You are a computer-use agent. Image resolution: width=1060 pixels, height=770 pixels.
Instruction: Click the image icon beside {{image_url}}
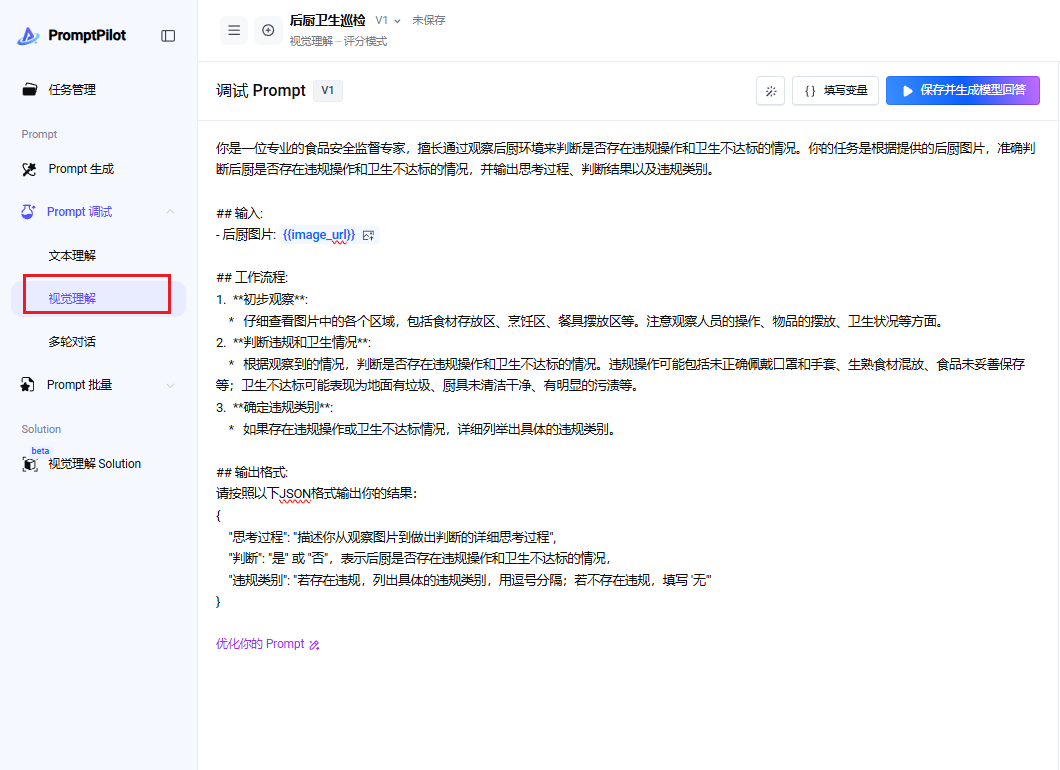pyautogui.click(x=368, y=235)
